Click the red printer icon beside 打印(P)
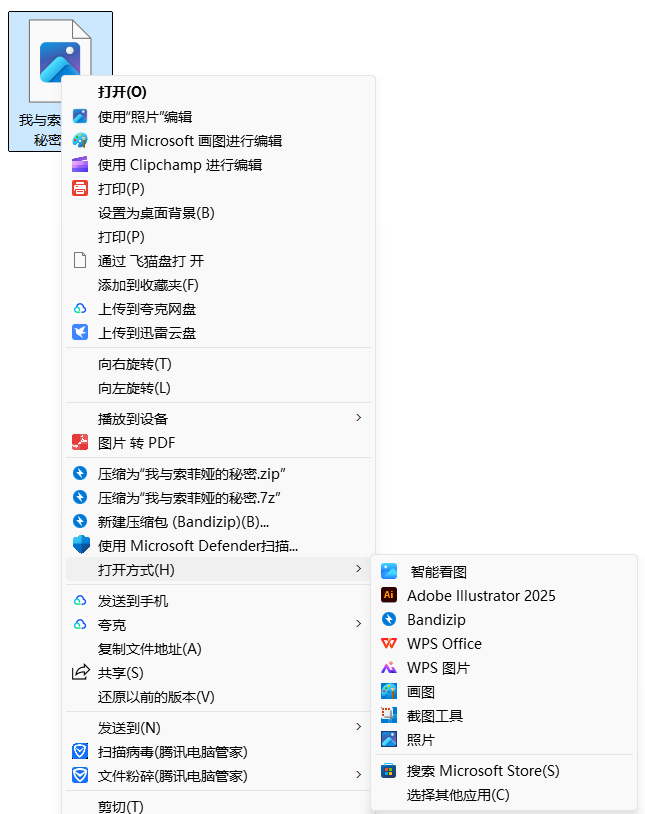 click(x=80, y=188)
